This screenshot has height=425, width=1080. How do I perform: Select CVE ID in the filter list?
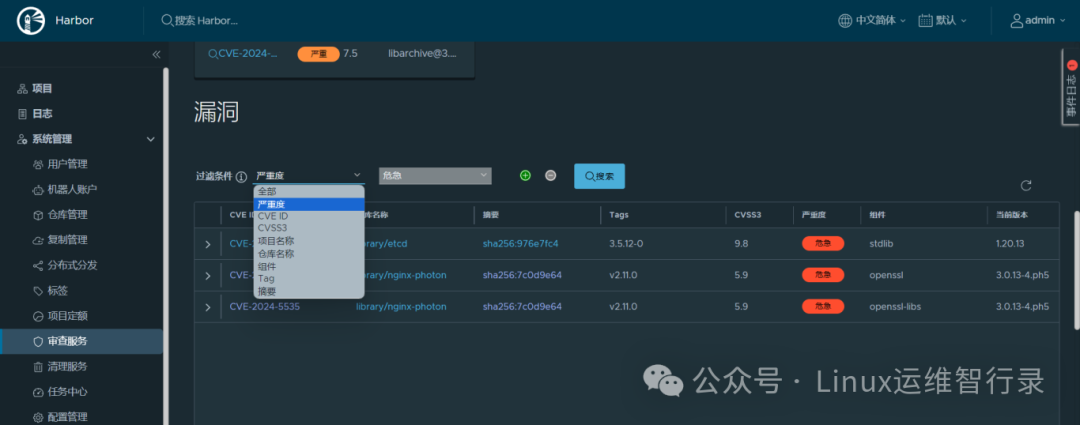[x=309, y=216]
